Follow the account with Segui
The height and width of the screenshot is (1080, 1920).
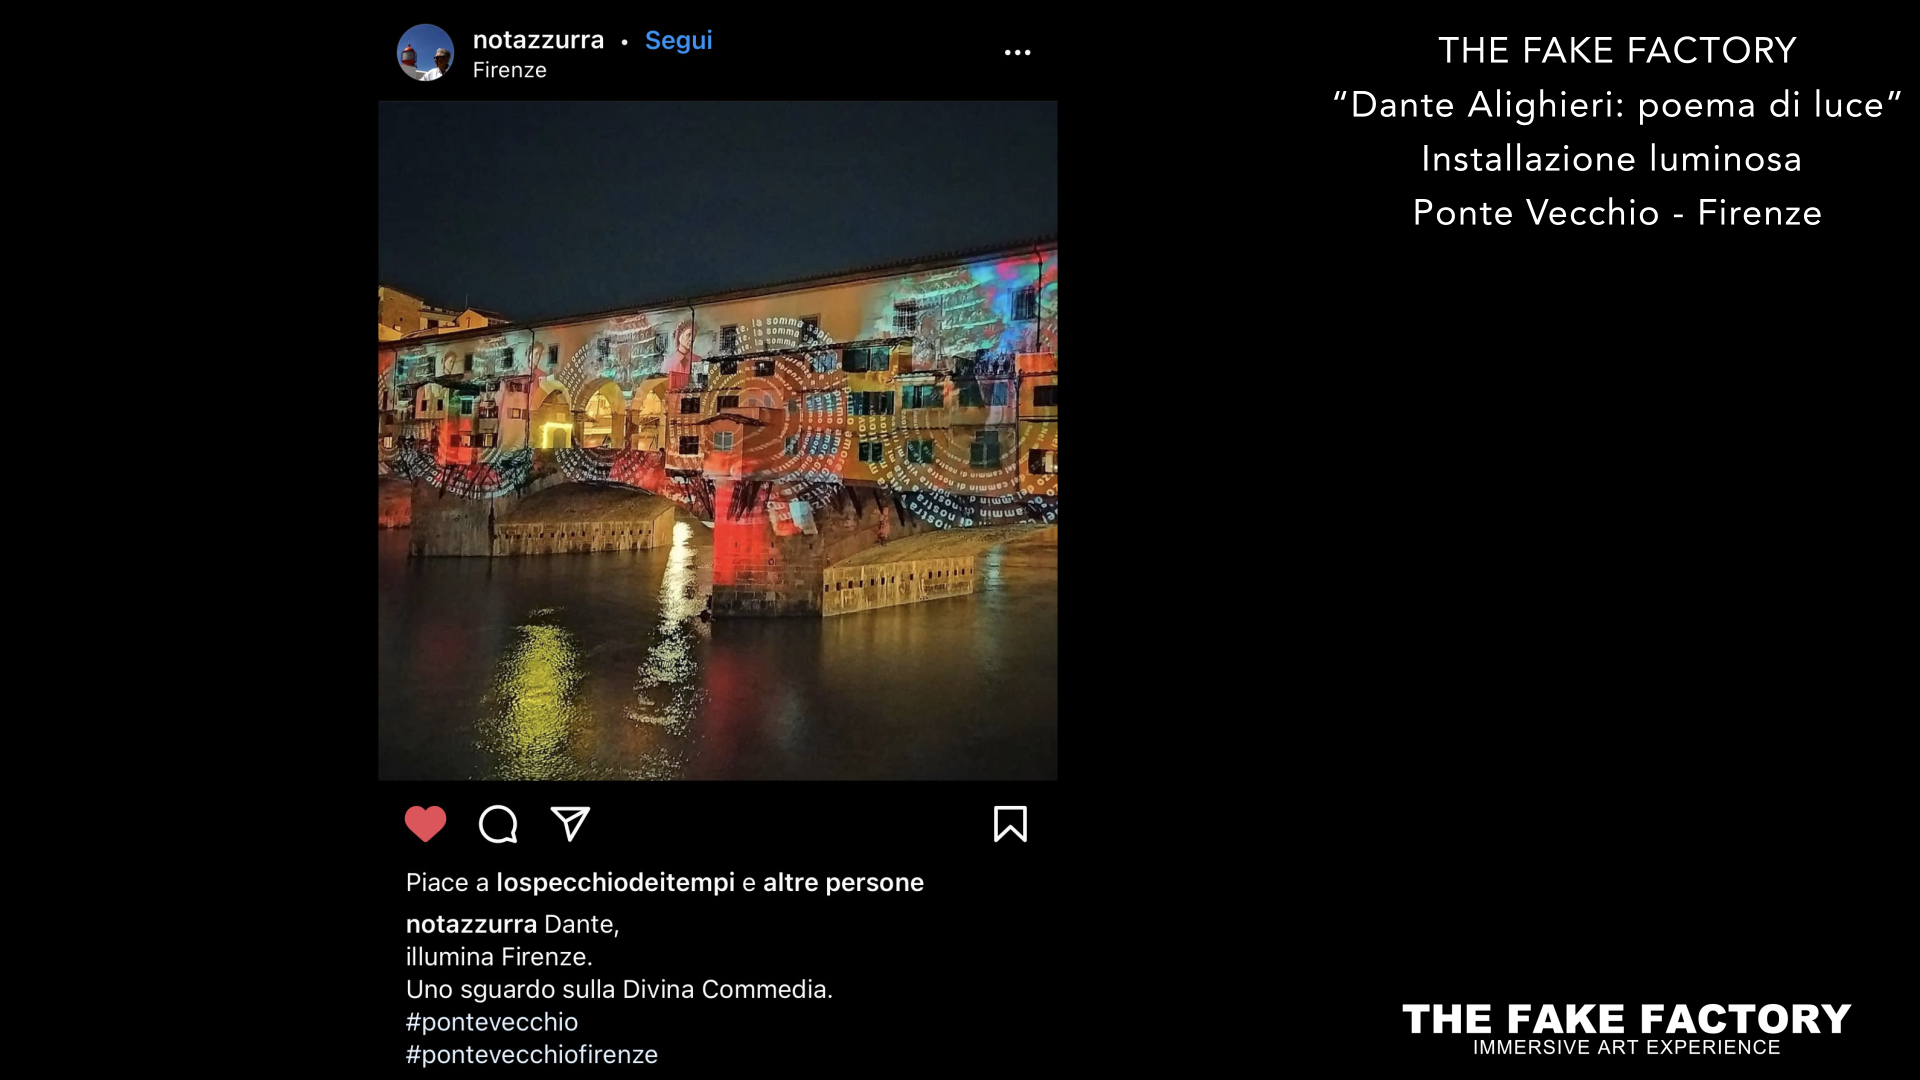678,40
